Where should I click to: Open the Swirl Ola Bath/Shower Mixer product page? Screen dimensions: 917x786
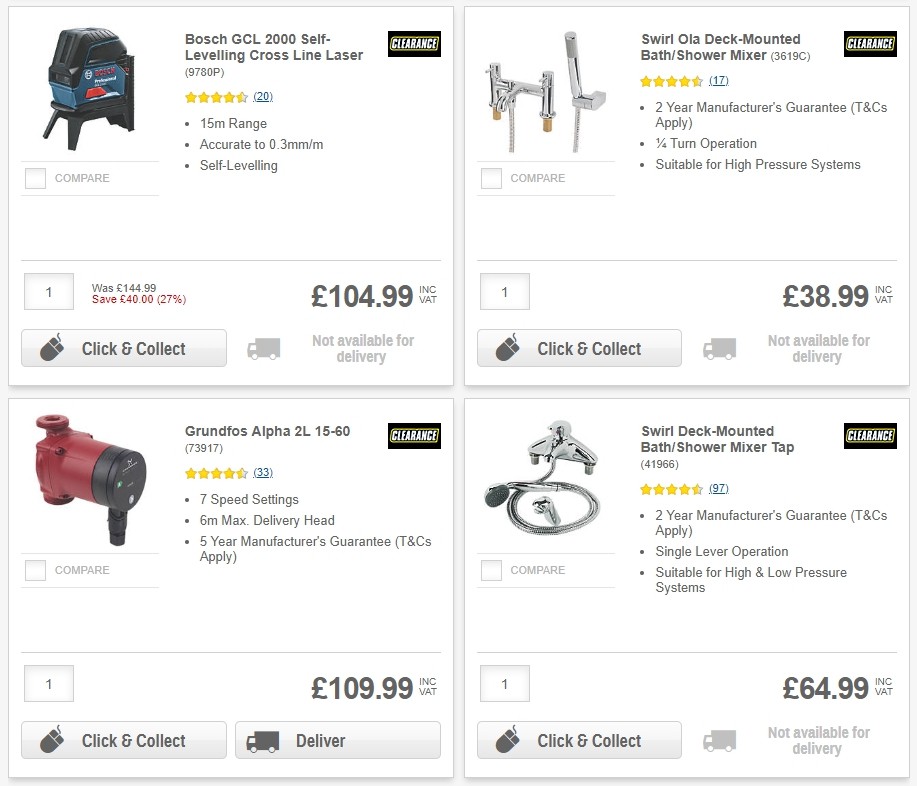click(719, 48)
